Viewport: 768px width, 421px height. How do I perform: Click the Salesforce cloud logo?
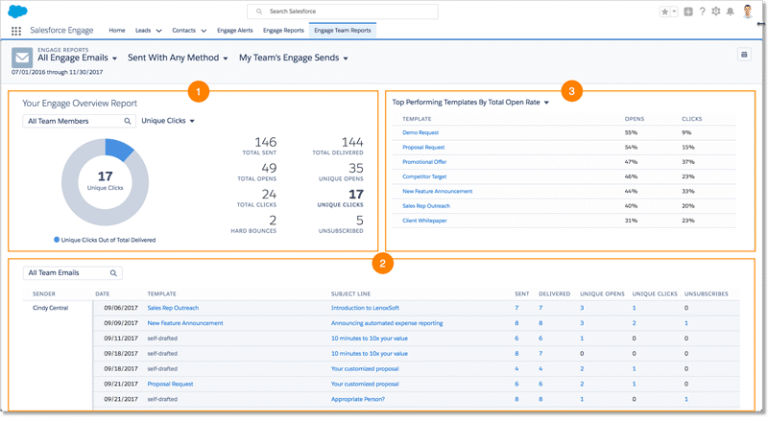click(x=18, y=11)
